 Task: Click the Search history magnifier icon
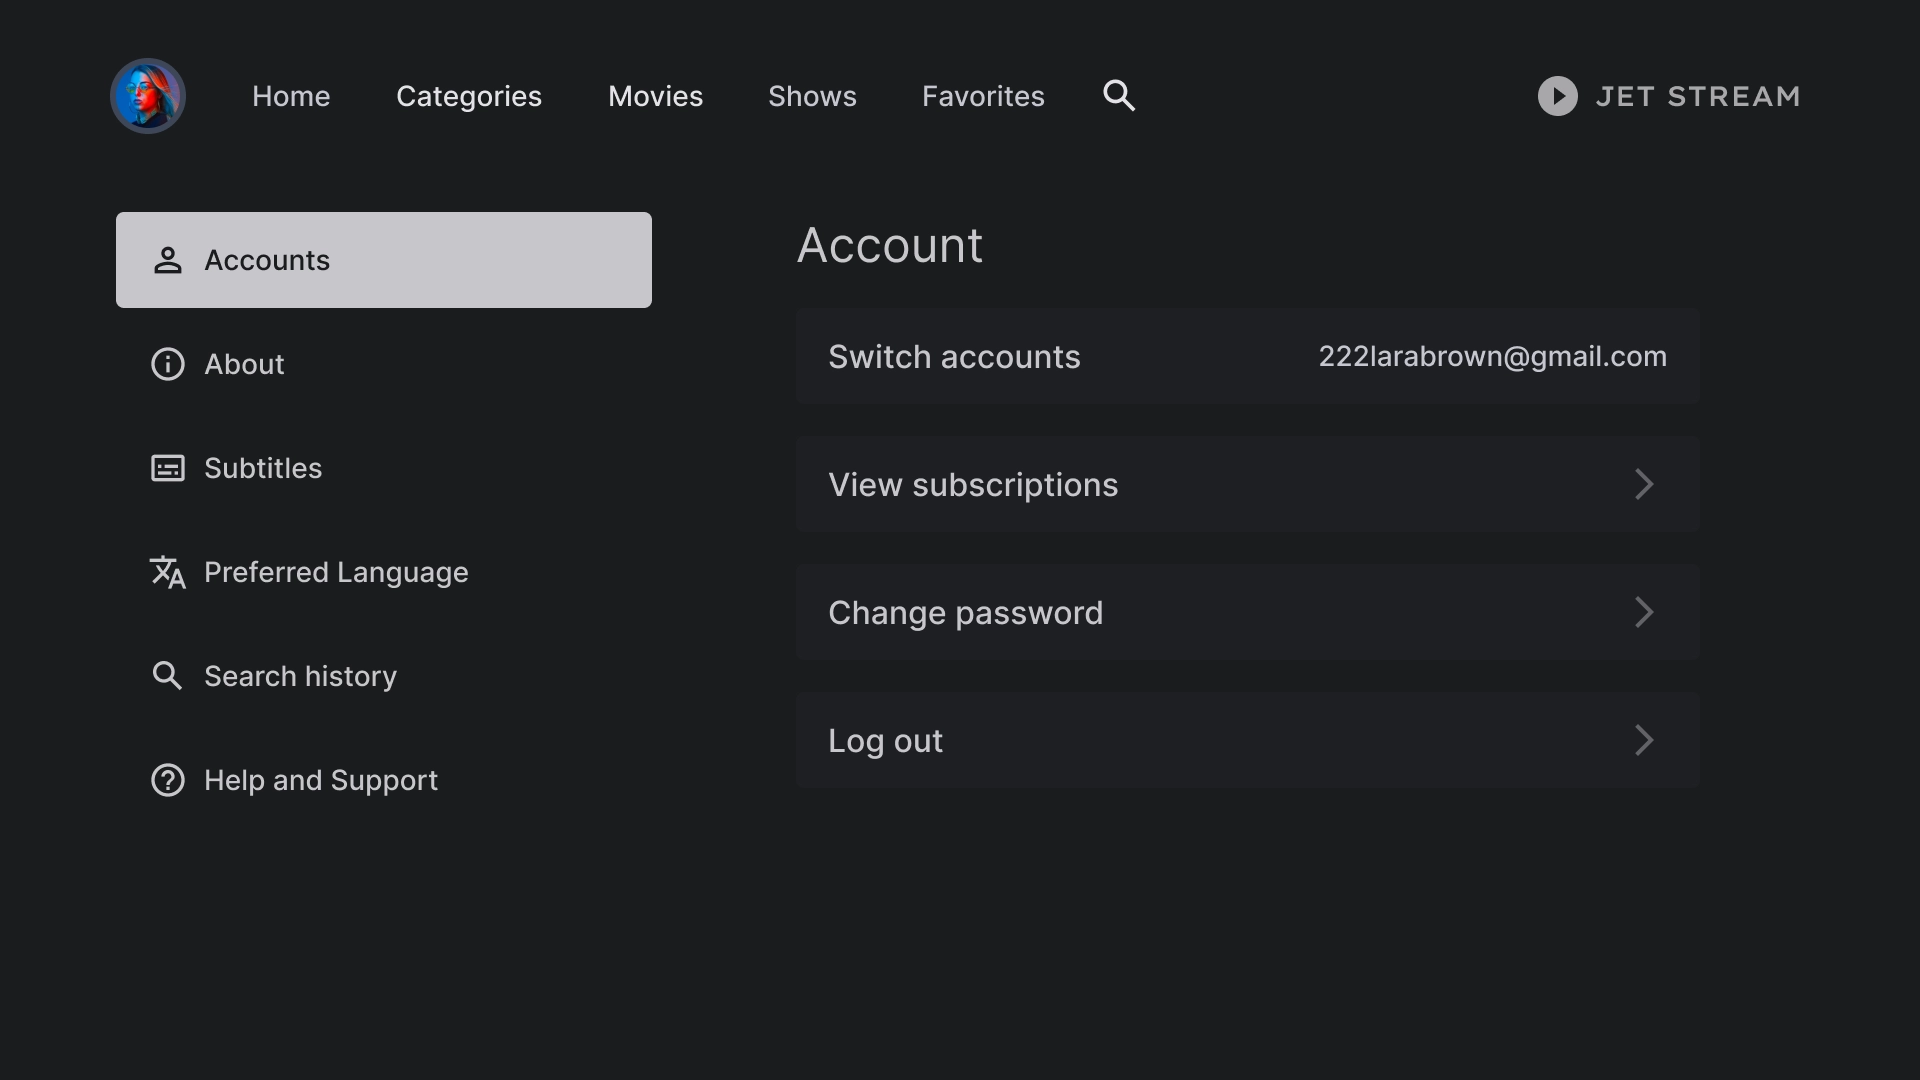click(x=167, y=675)
